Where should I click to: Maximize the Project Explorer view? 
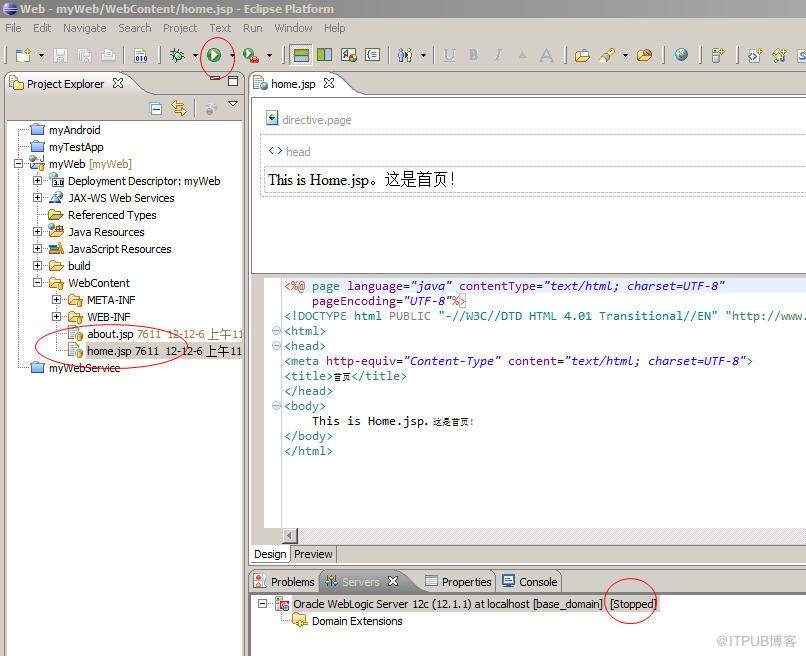coord(233,81)
